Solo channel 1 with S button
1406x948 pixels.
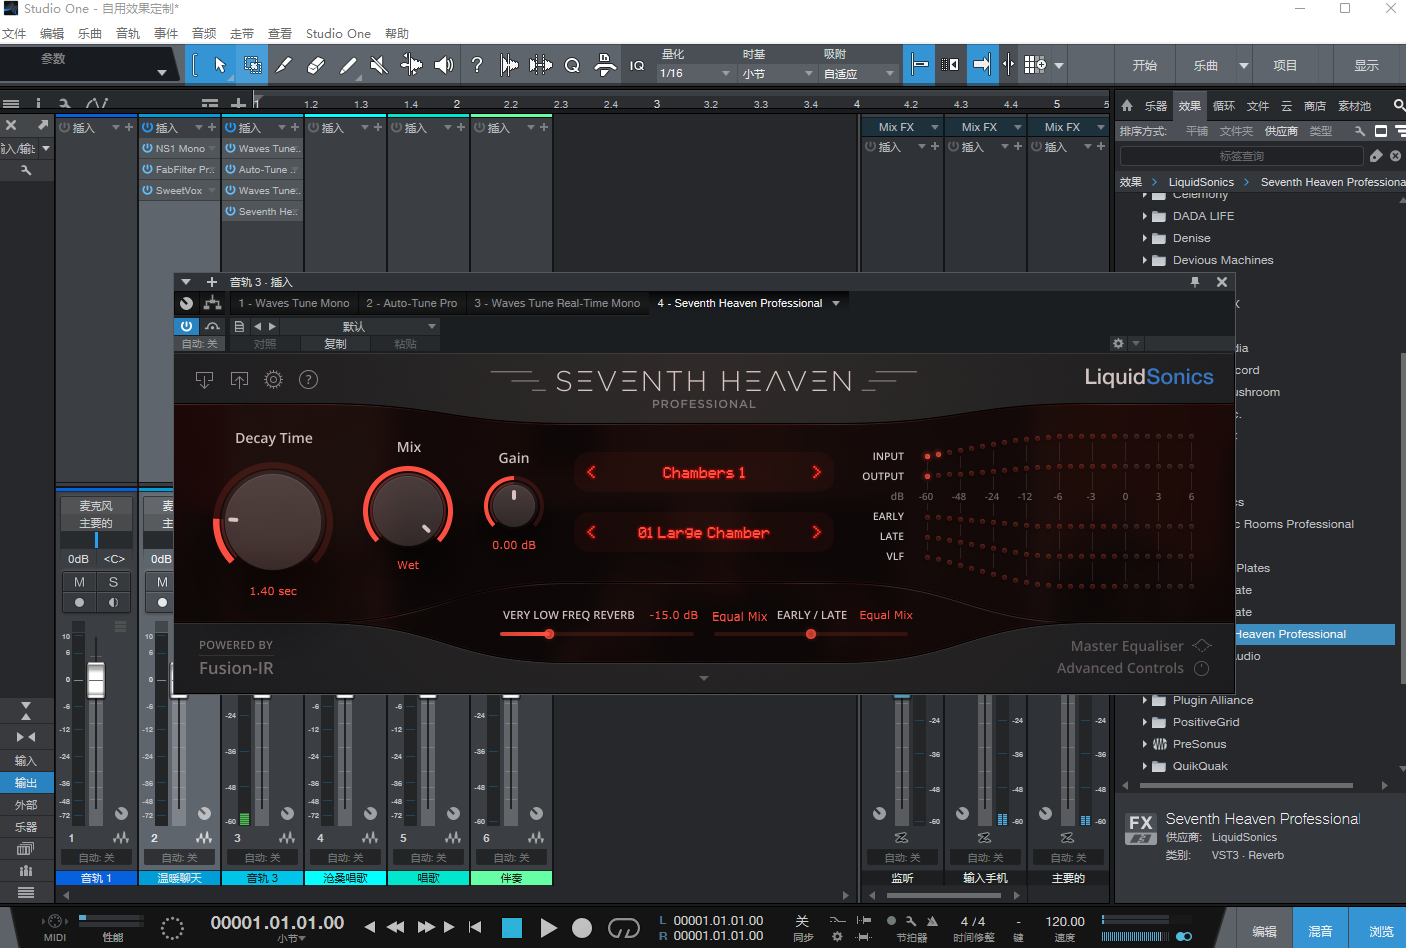pos(113,582)
